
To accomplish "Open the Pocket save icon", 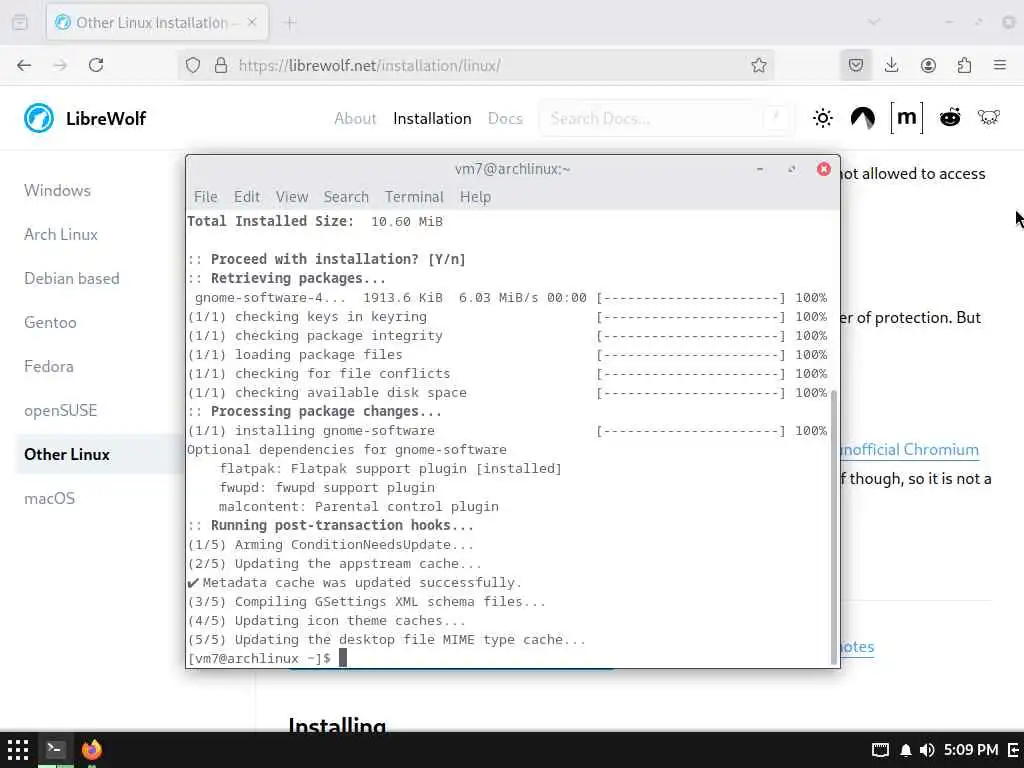I will tap(856, 65).
